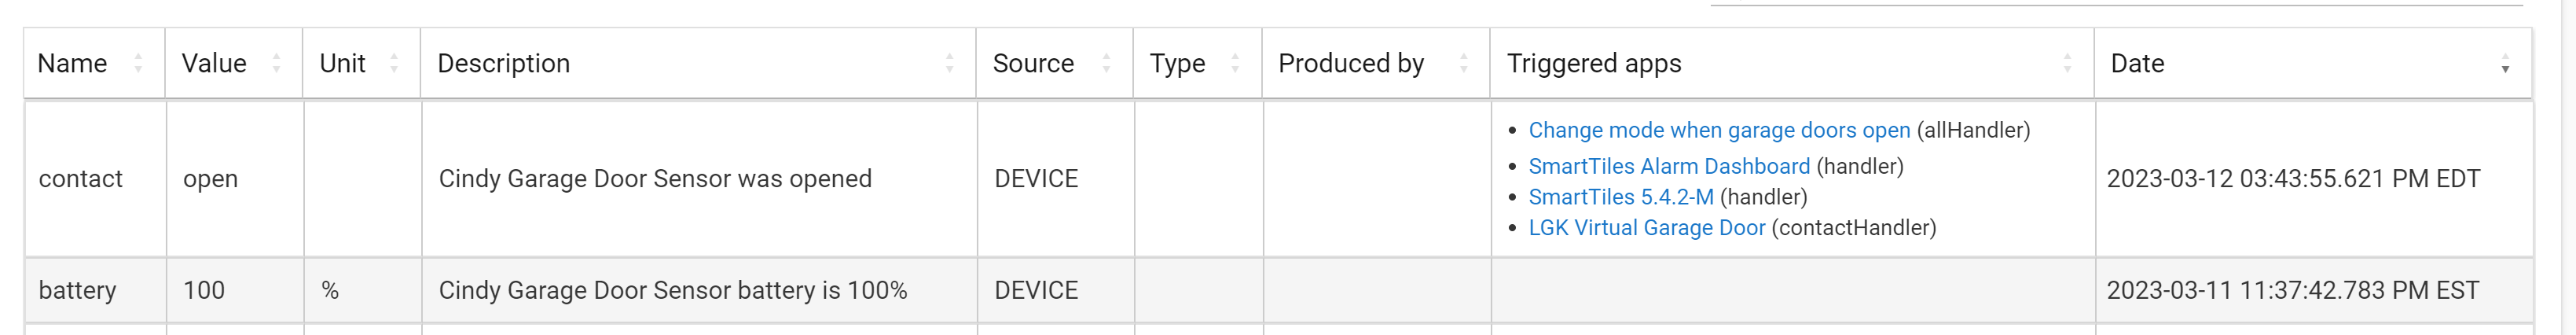Sort table by Name column arrows

[138, 63]
